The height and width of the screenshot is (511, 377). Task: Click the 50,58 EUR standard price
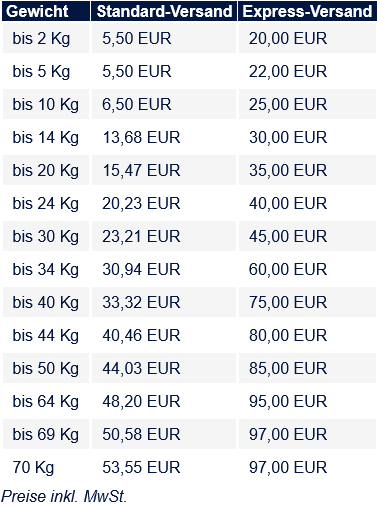(x=141, y=434)
